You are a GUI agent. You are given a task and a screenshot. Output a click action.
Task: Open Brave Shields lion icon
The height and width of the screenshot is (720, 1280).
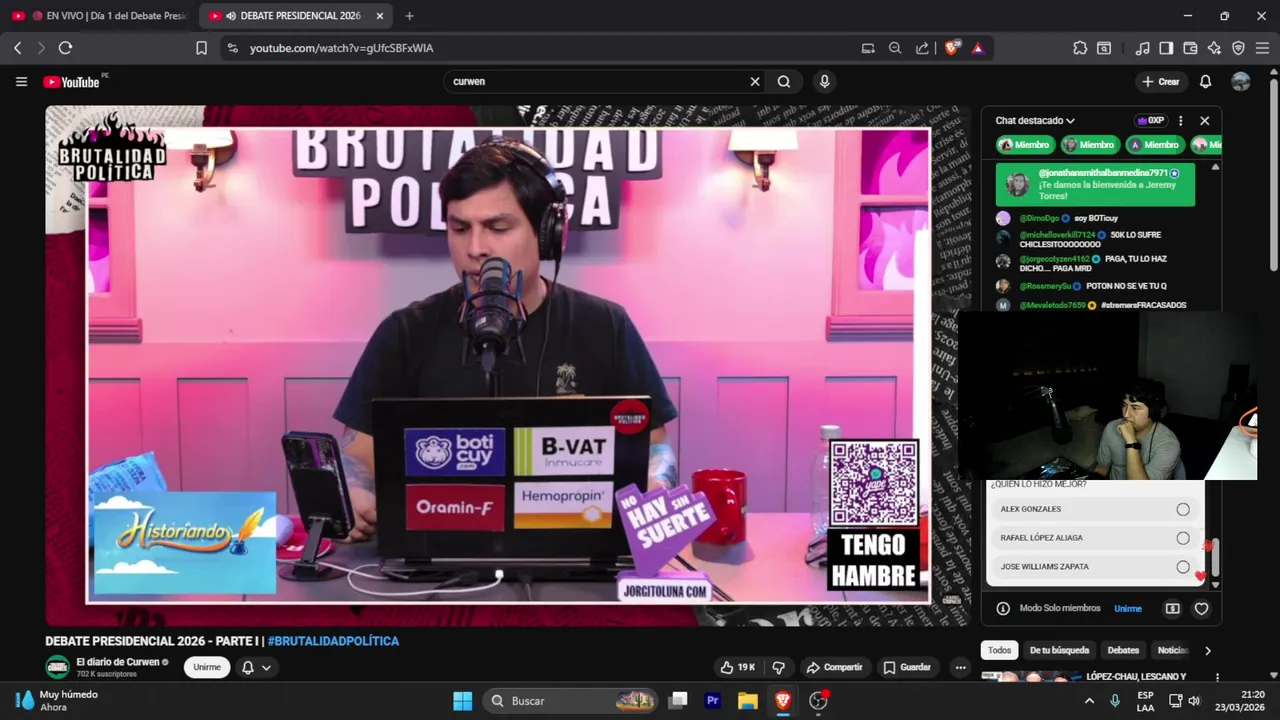point(952,47)
